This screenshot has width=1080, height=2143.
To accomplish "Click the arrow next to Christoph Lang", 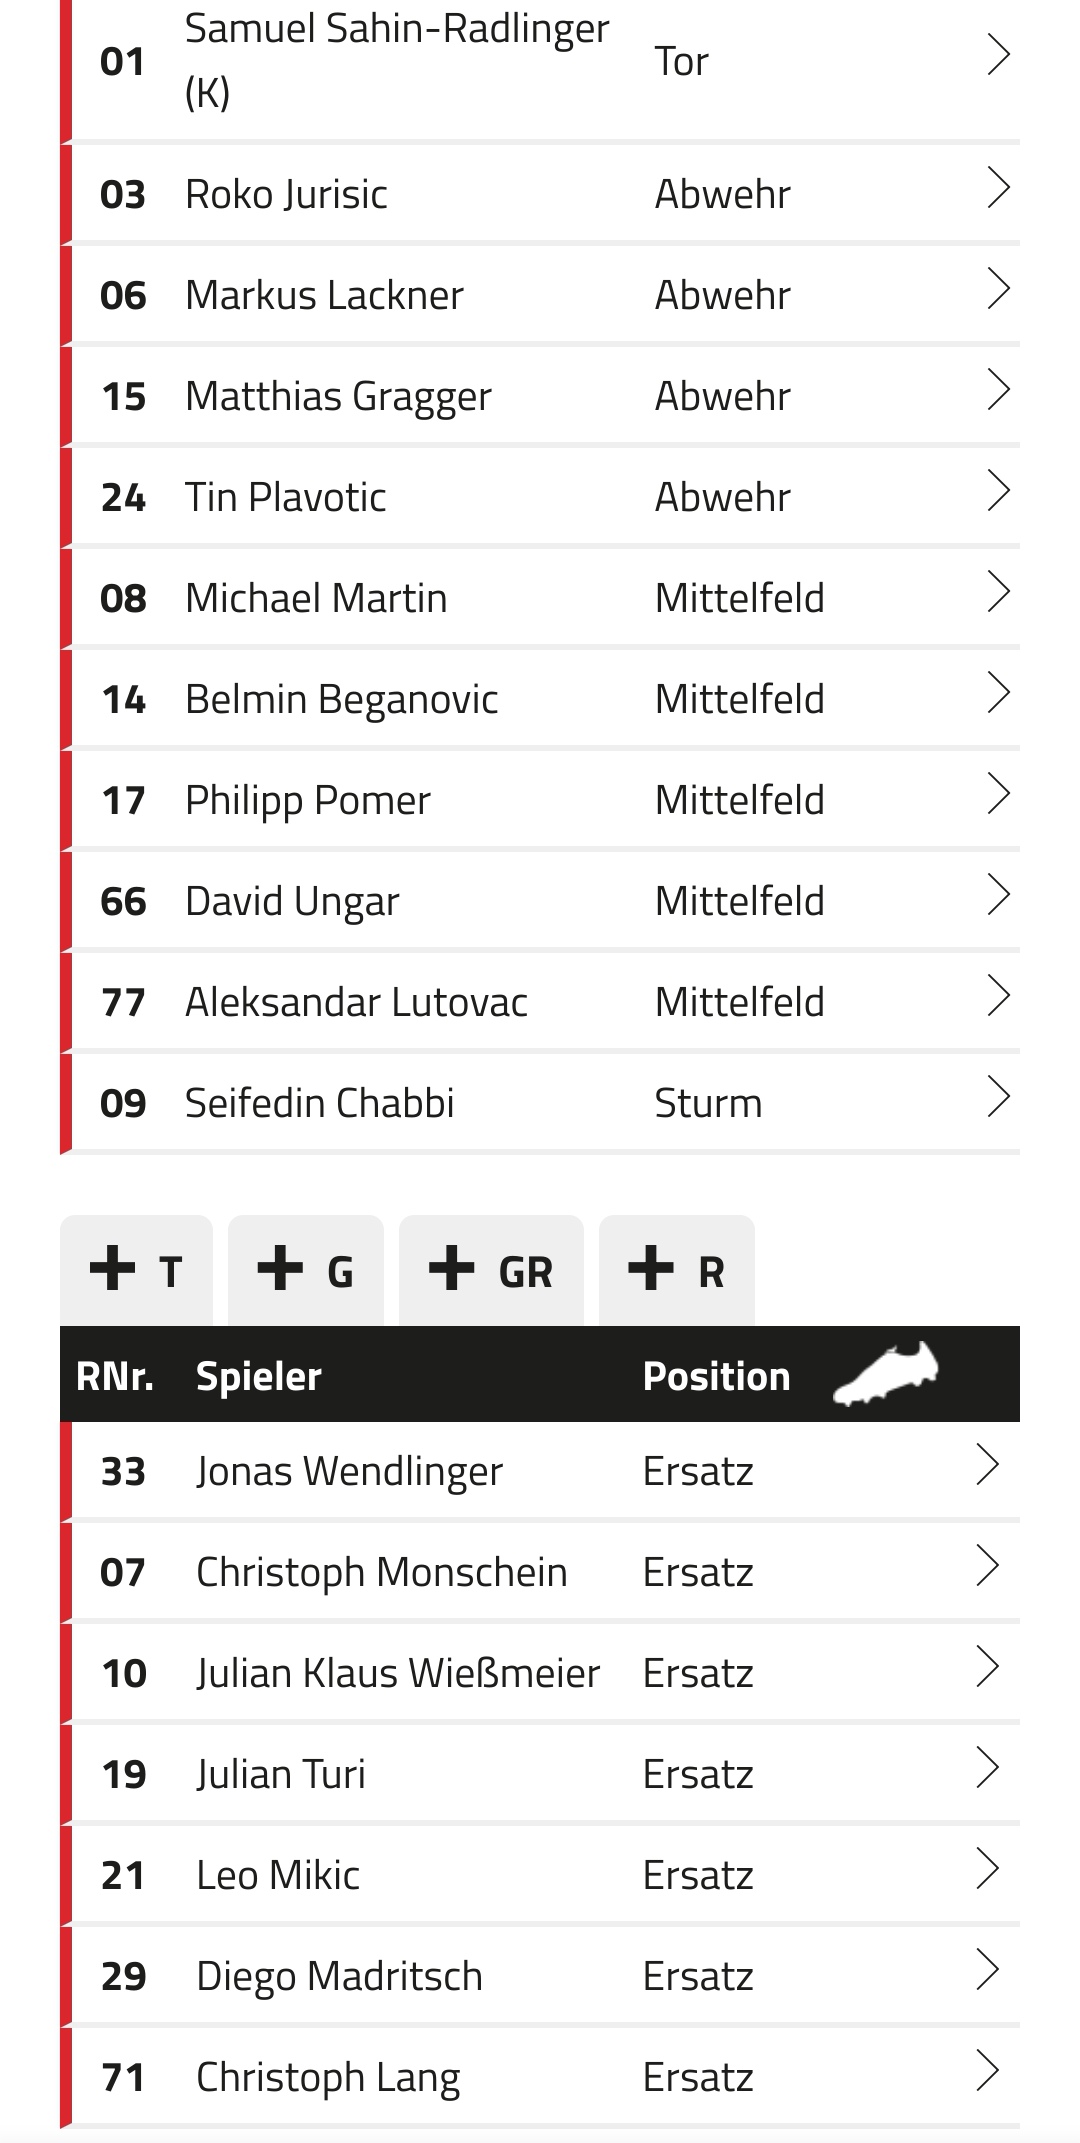I will coord(987,2071).
